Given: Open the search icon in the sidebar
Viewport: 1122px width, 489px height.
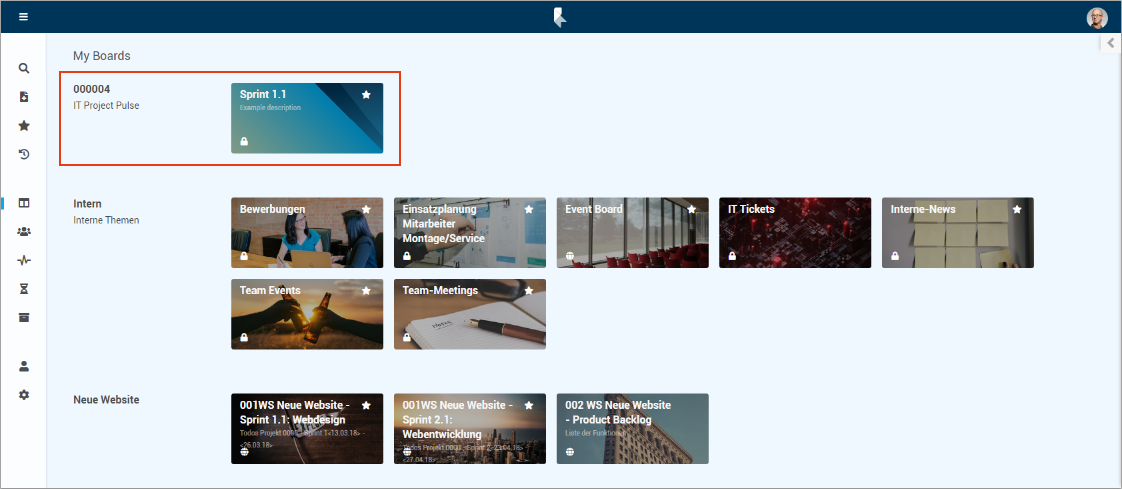Looking at the screenshot, I should click(x=24, y=69).
